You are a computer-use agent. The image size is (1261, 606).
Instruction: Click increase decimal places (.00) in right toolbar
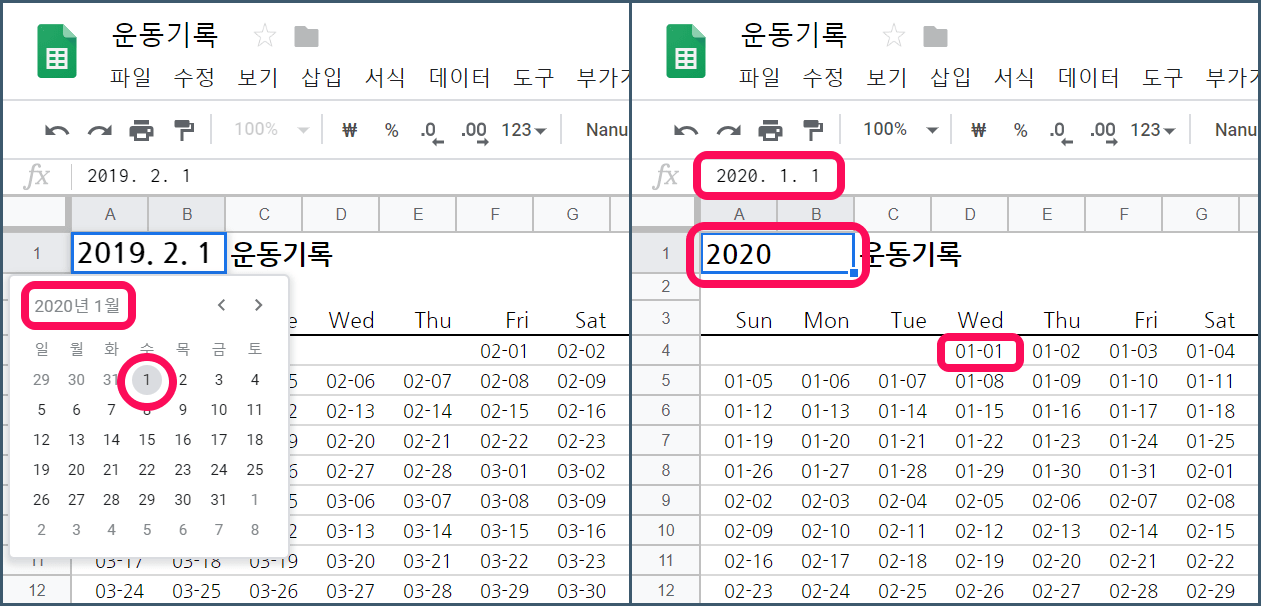coord(1102,130)
